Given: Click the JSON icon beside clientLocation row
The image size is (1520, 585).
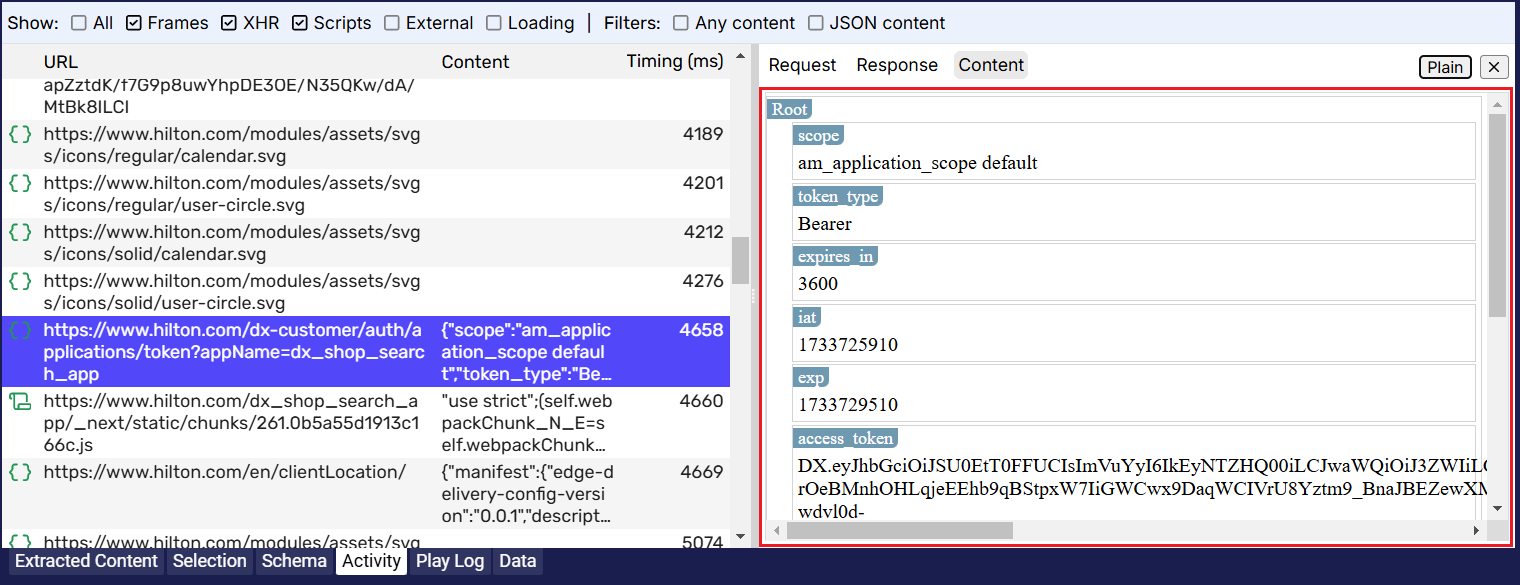Looking at the screenshot, I should pyautogui.click(x=20, y=472).
